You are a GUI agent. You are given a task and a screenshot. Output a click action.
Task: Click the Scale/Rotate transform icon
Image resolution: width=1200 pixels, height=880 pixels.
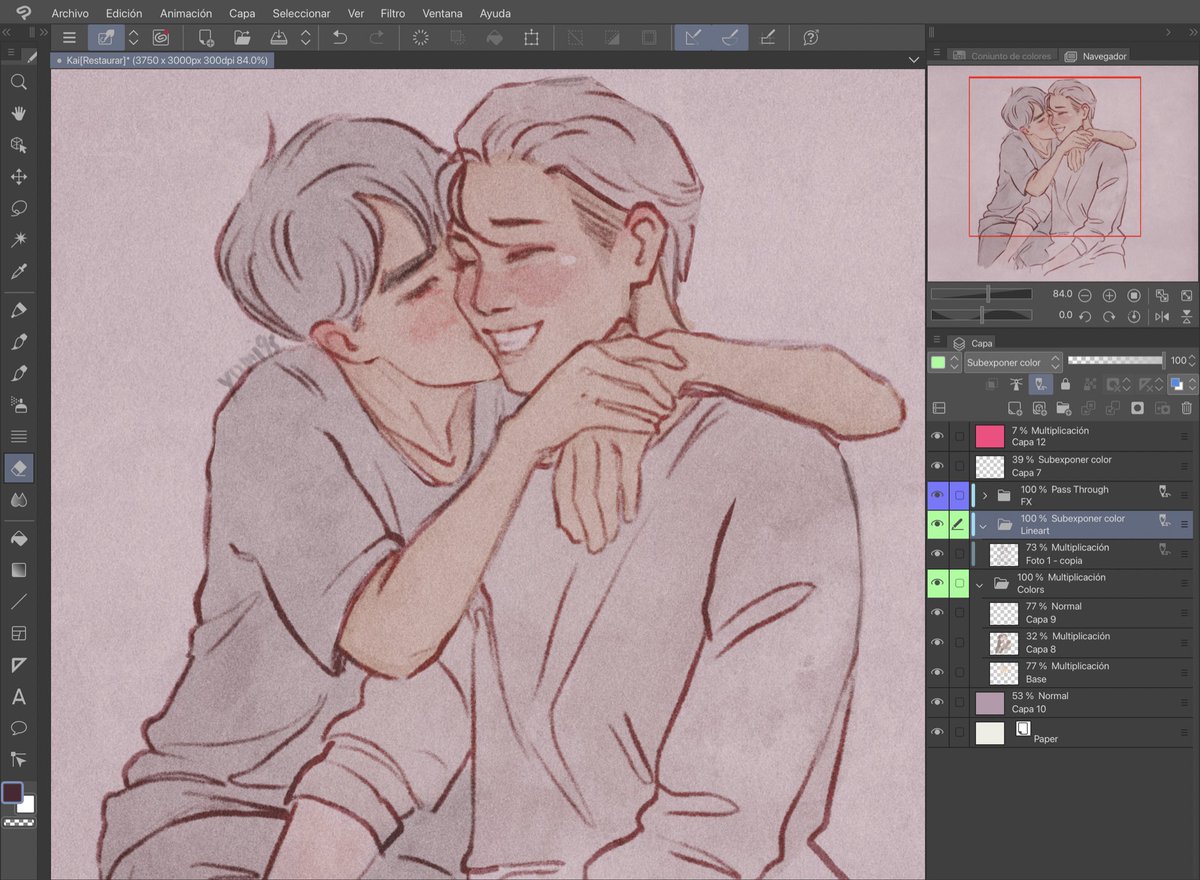[531, 38]
